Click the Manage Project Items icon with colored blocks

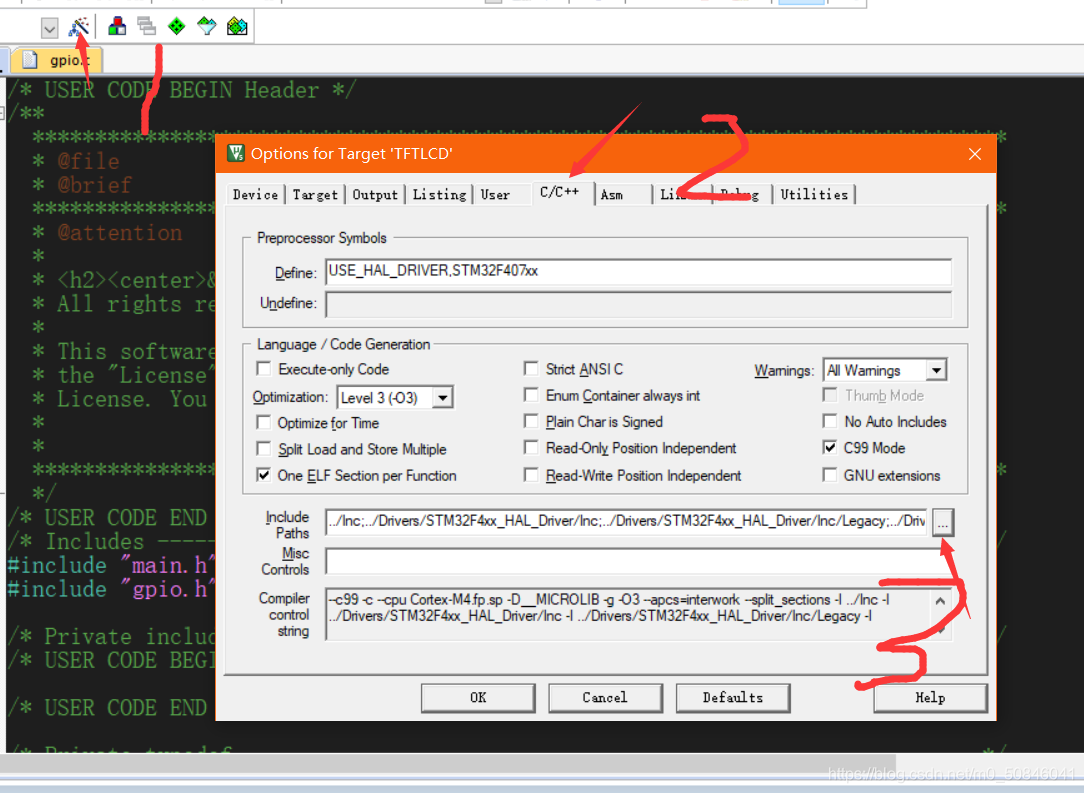click(x=117, y=27)
